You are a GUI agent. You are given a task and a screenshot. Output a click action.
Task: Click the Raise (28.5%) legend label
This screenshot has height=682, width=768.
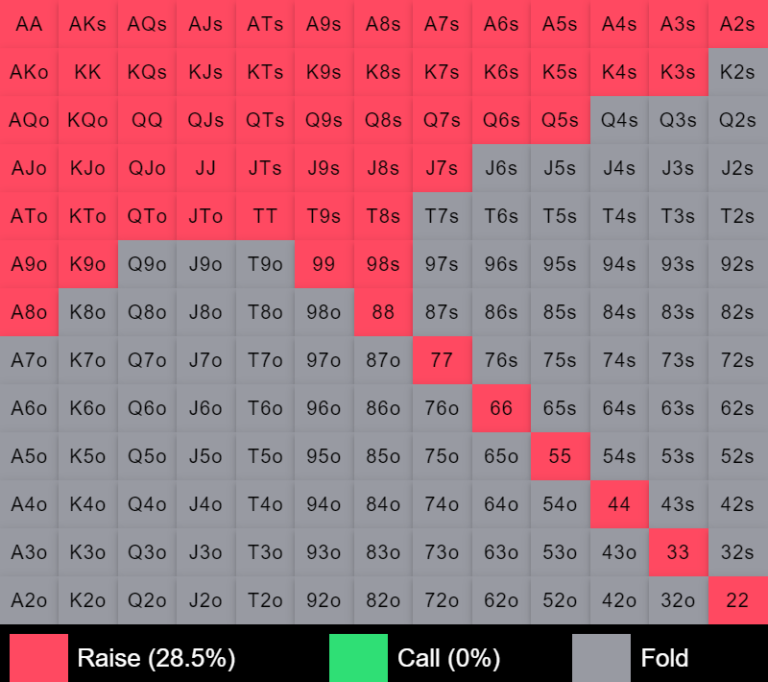tap(155, 657)
